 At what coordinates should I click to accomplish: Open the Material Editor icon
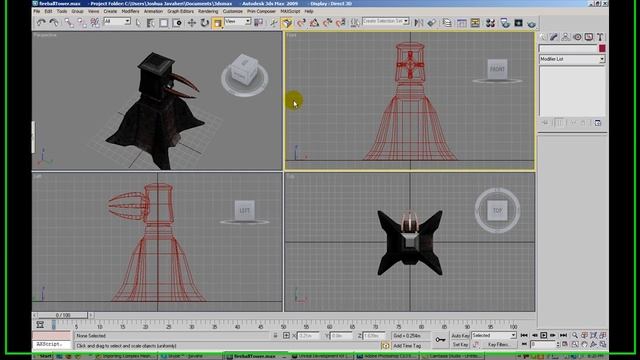coord(490,23)
